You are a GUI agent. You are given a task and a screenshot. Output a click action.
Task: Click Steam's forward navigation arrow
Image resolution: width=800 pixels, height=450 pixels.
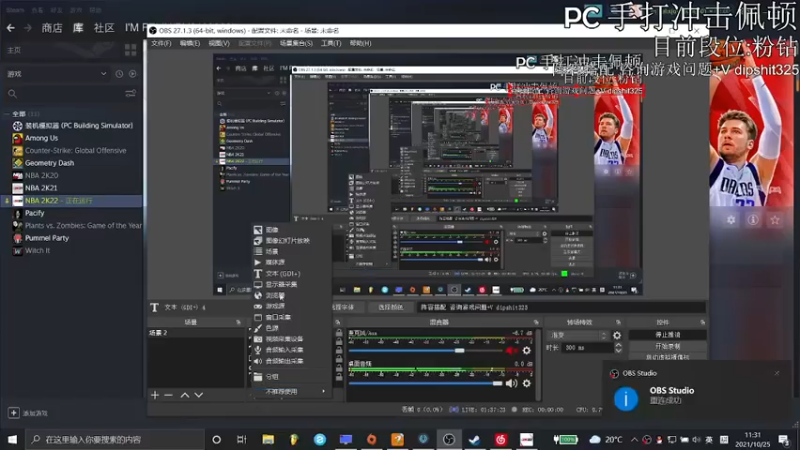coord(28,28)
